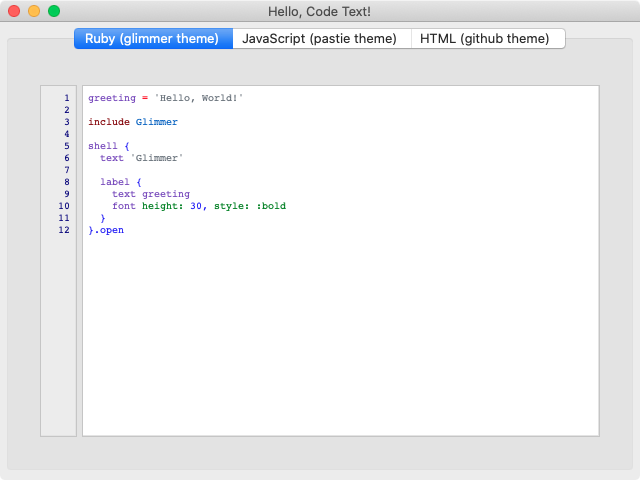Click the 'include' keyword
The height and width of the screenshot is (480, 640).
(109, 122)
